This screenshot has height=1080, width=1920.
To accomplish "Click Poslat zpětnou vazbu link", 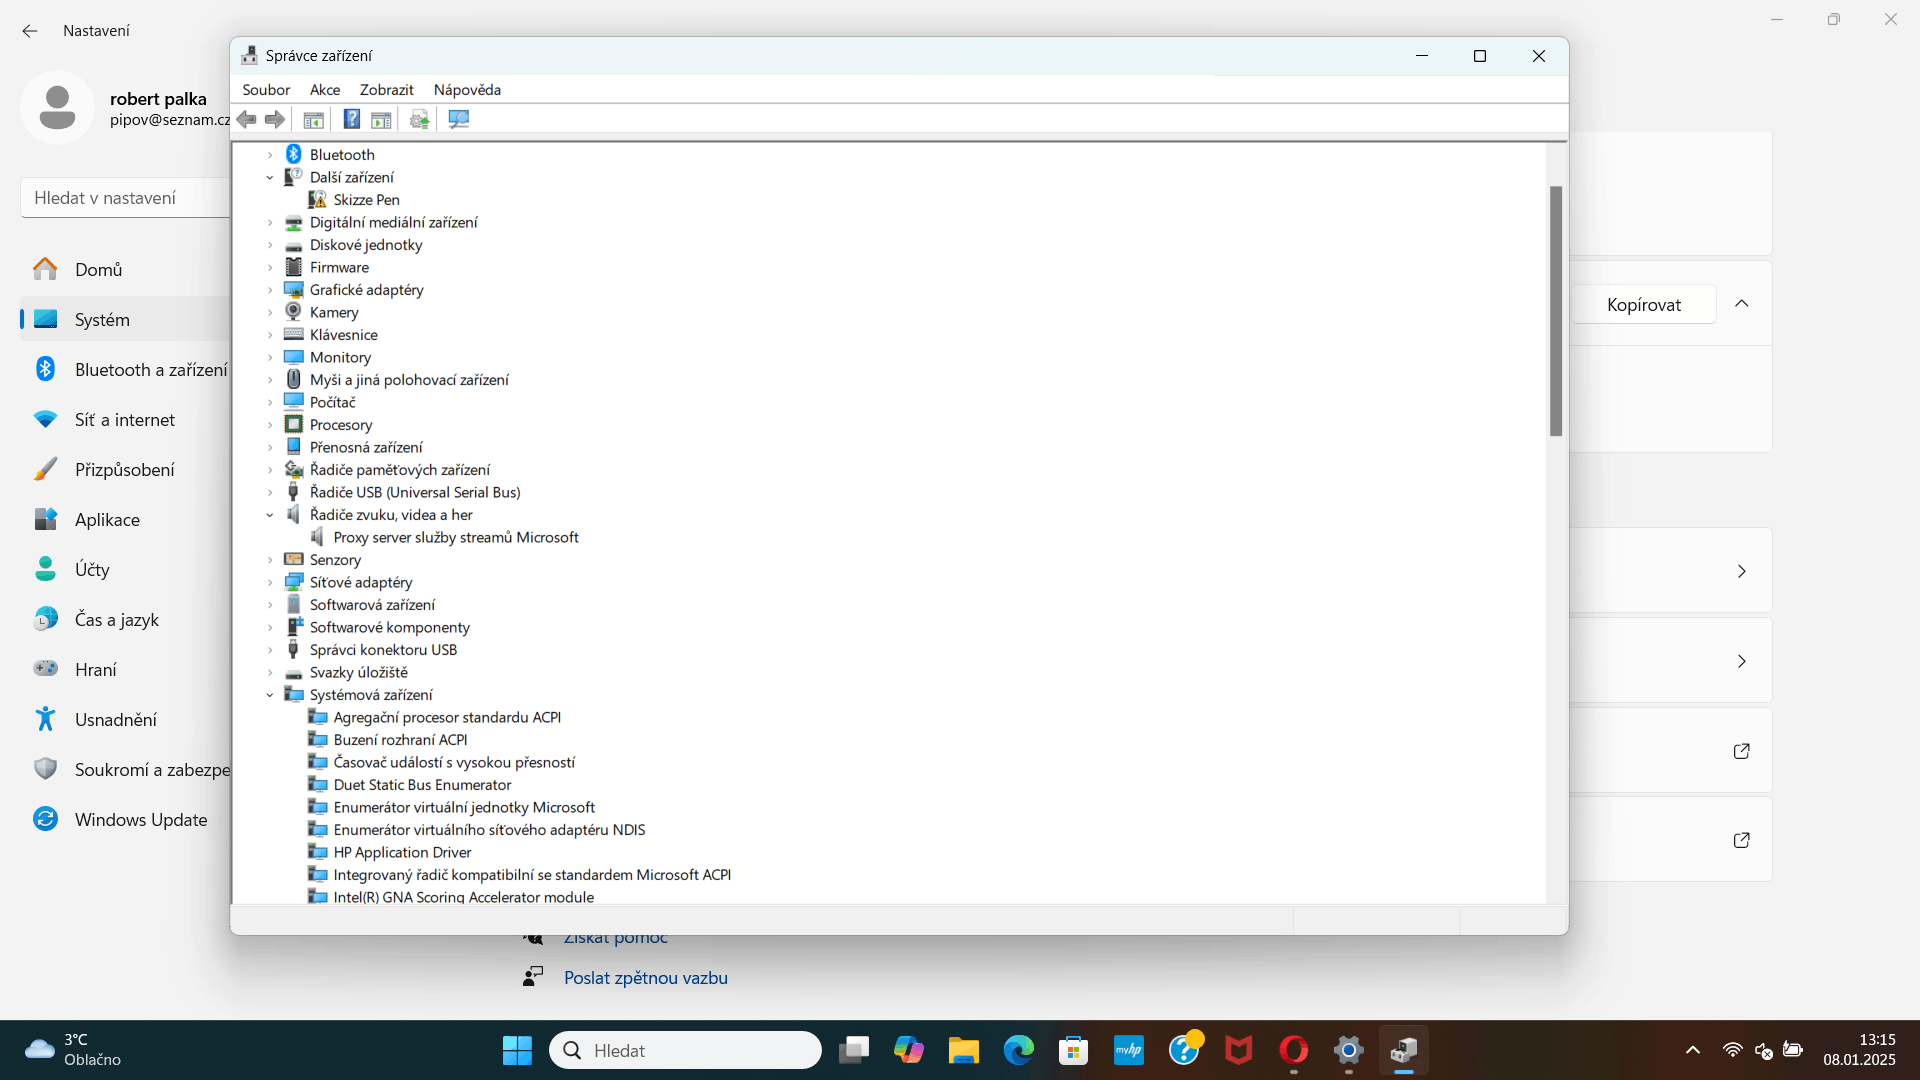I will pos(645,978).
